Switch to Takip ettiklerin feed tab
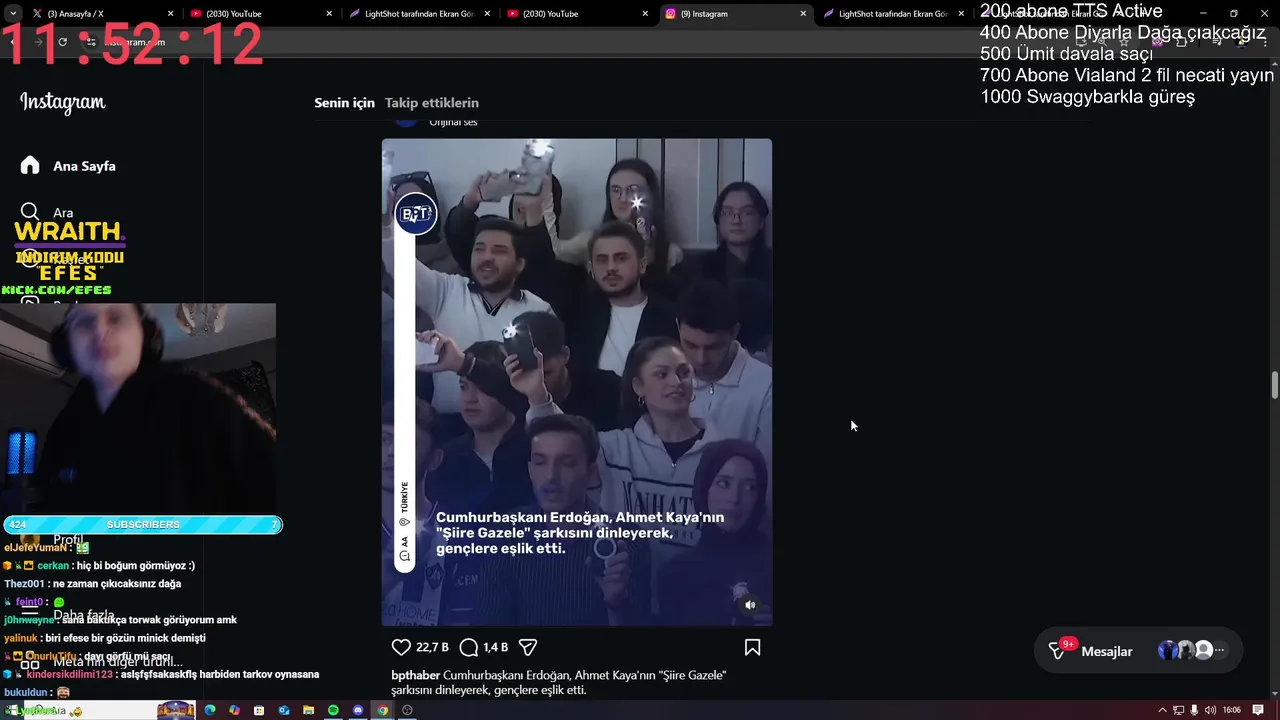This screenshot has height=720, width=1280. (x=432, y=103)
